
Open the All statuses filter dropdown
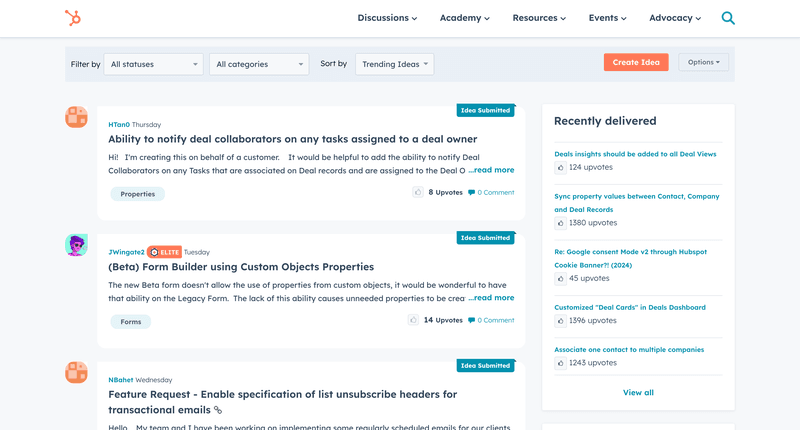point(154,64)
